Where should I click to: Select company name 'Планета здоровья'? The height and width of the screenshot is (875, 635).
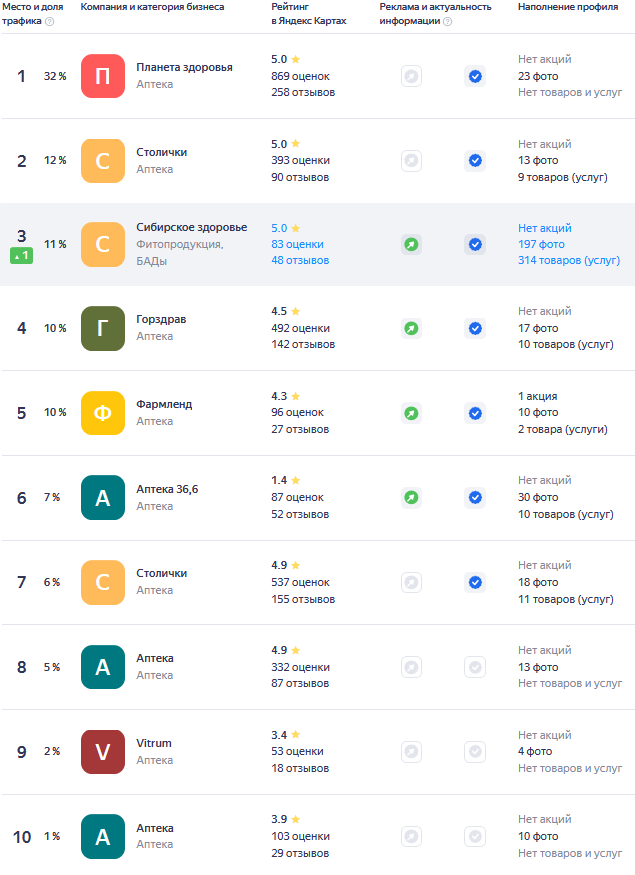tap(185, 68)
